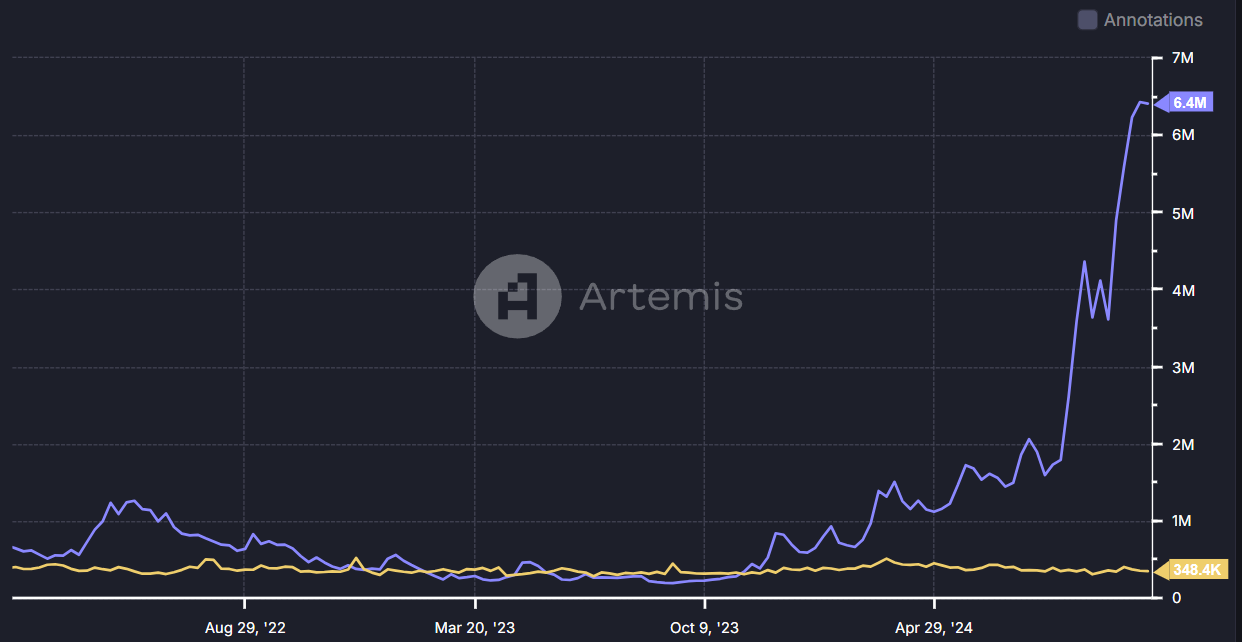Open the Aug 29, '22 axis label
This screenshot has width=1242, height=642.
pyautogui.click(x=245, y=628)
